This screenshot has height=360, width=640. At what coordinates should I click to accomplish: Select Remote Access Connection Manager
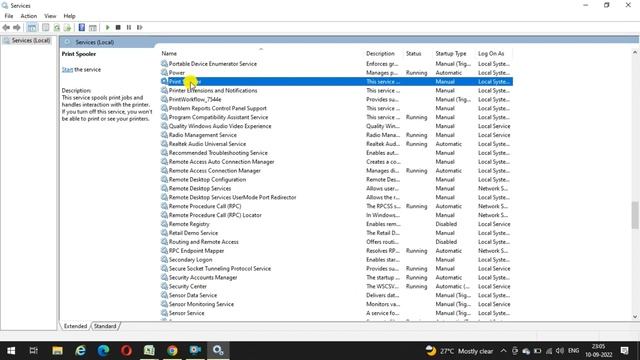point(215,171)
